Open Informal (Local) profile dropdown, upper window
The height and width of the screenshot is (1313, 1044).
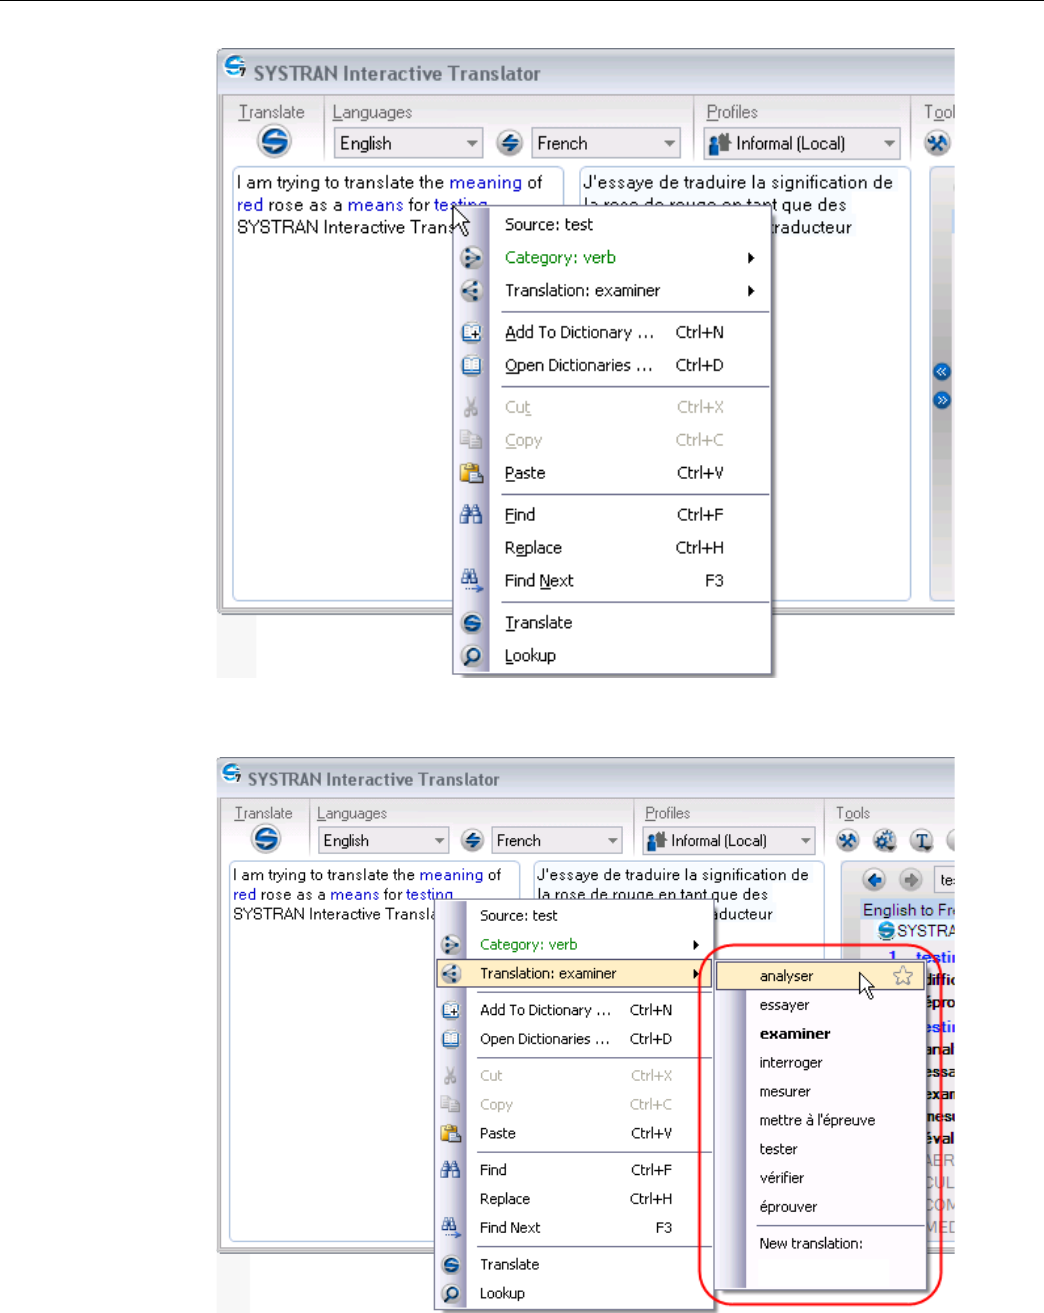click(802, 143)
